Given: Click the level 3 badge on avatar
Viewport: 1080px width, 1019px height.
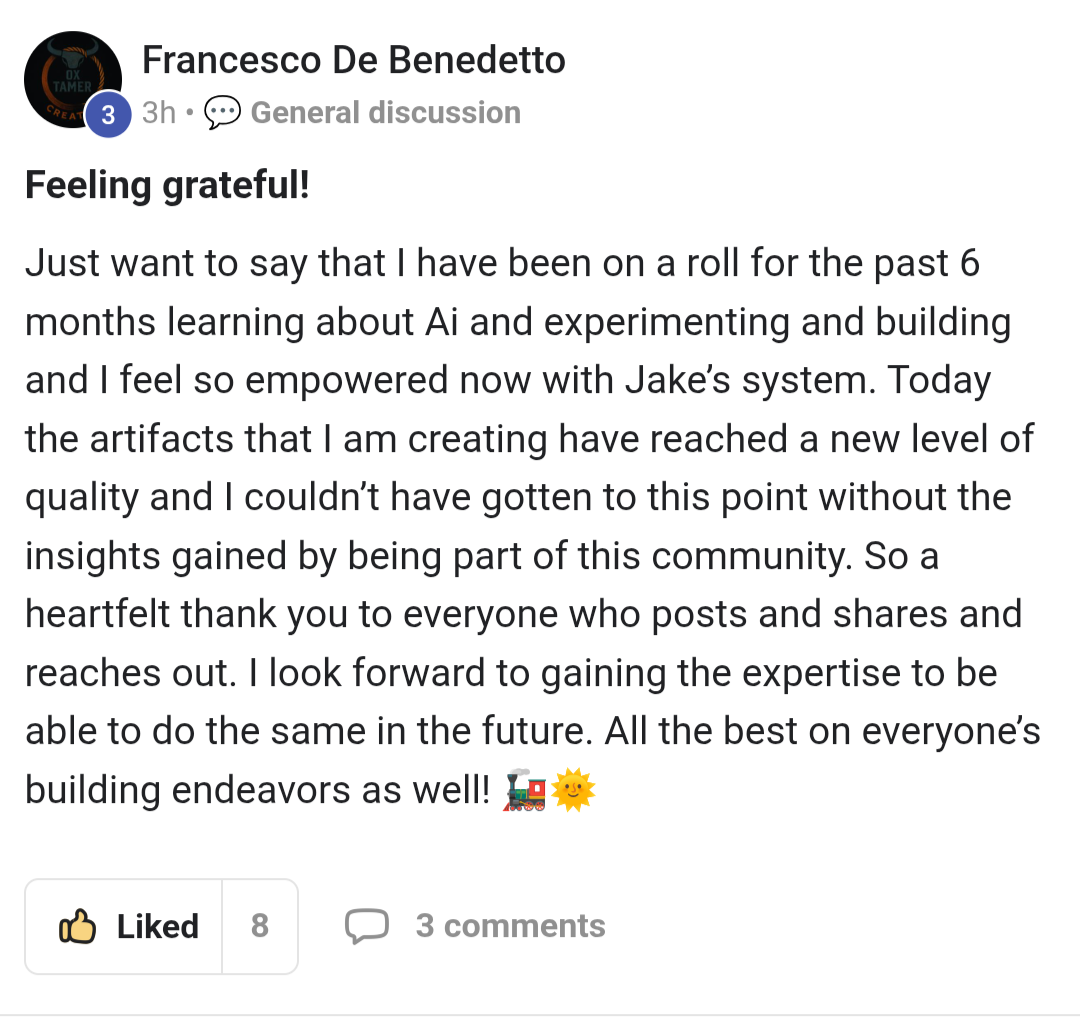Looking at the screenshot, I should 108,114.
